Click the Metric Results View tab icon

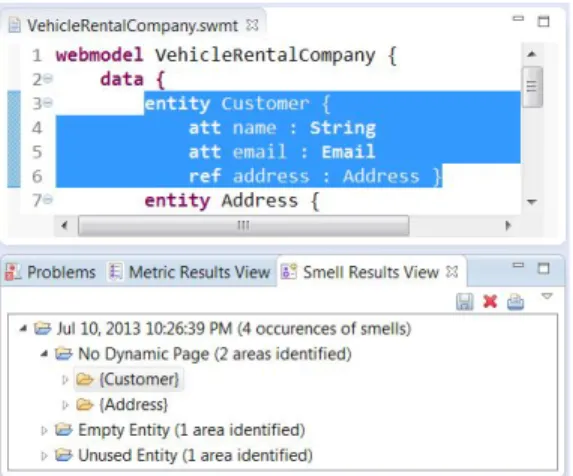pyautogui.click(x=115, y=272)
